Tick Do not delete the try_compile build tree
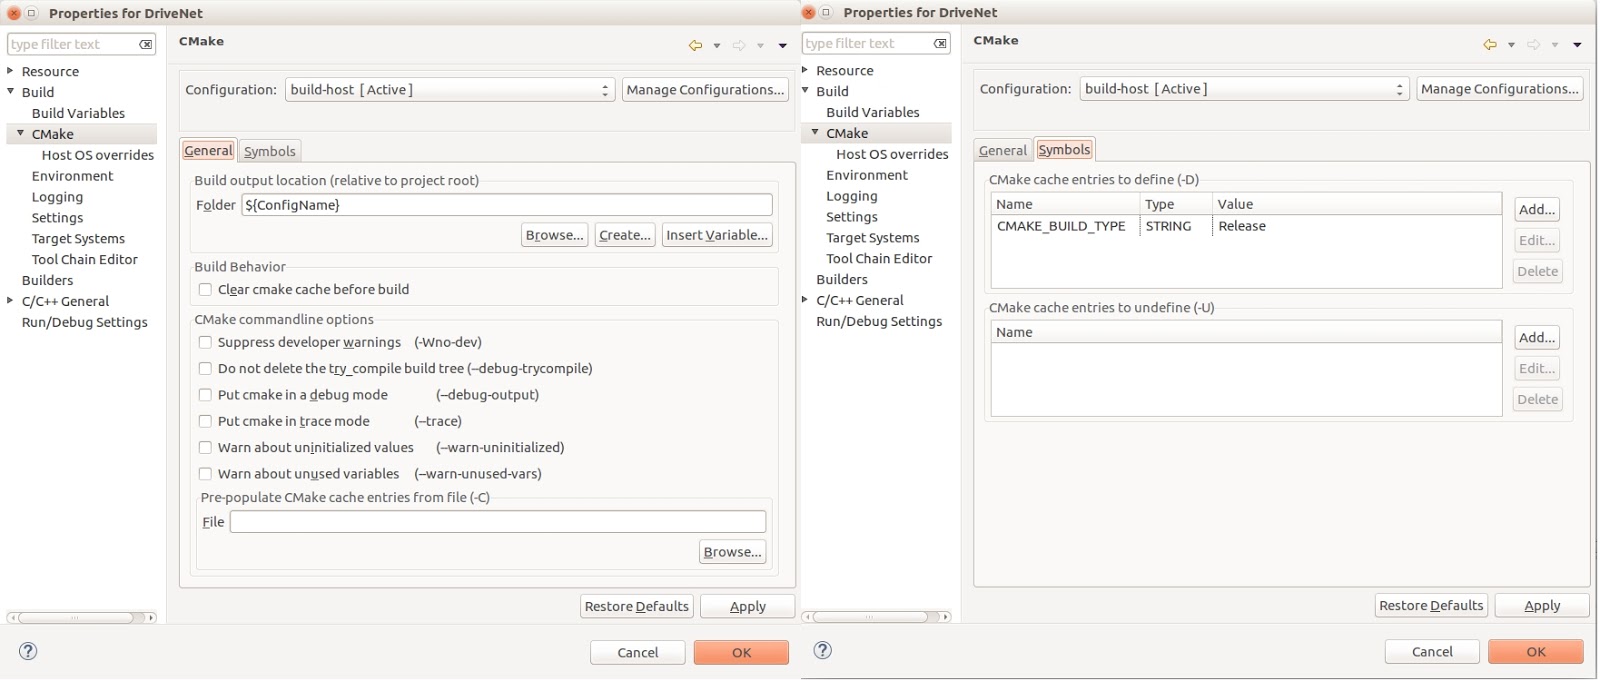The width and height of the screenshot is (1600, 681). pos(205,369)
